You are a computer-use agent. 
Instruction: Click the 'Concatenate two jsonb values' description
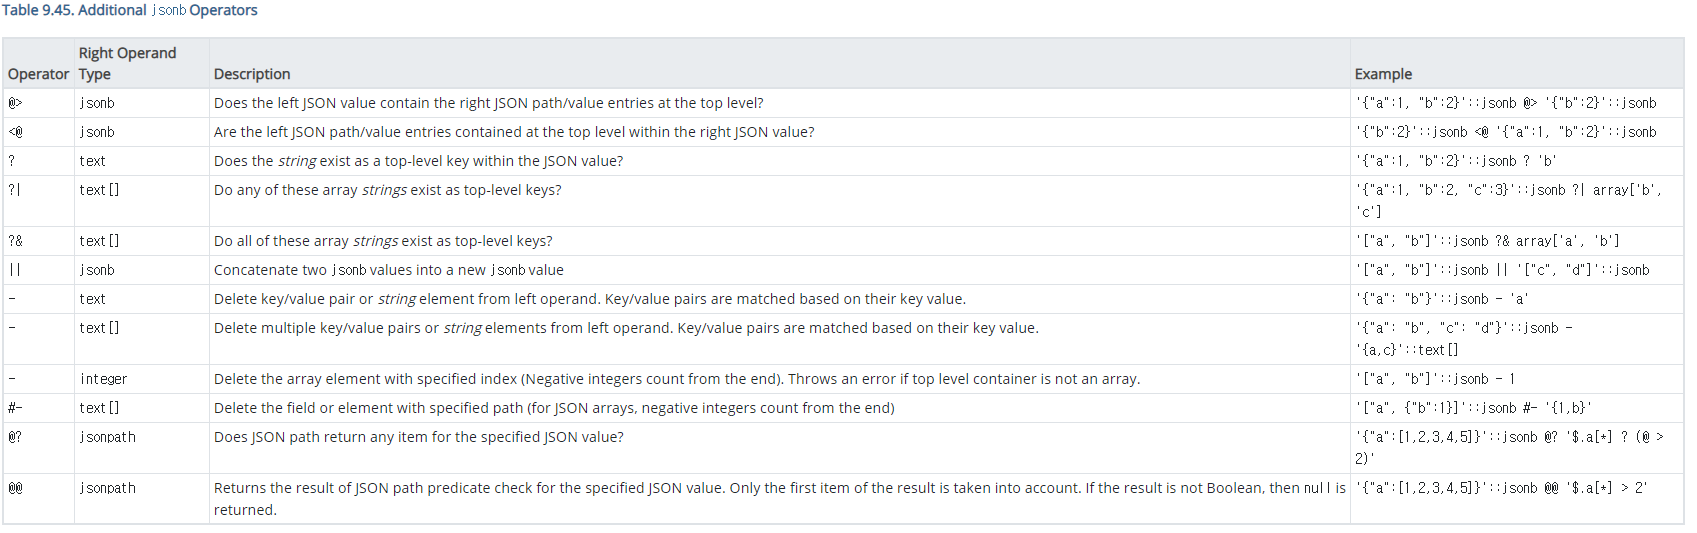coord(389,270)
